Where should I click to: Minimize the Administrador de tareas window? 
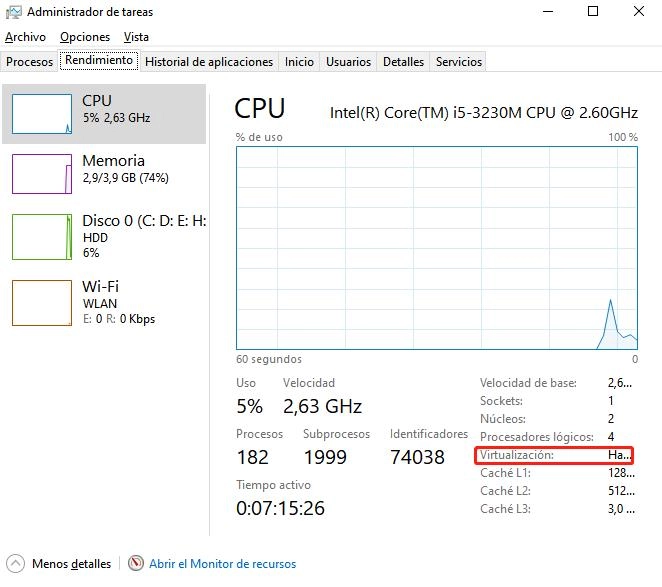(548, 12)
